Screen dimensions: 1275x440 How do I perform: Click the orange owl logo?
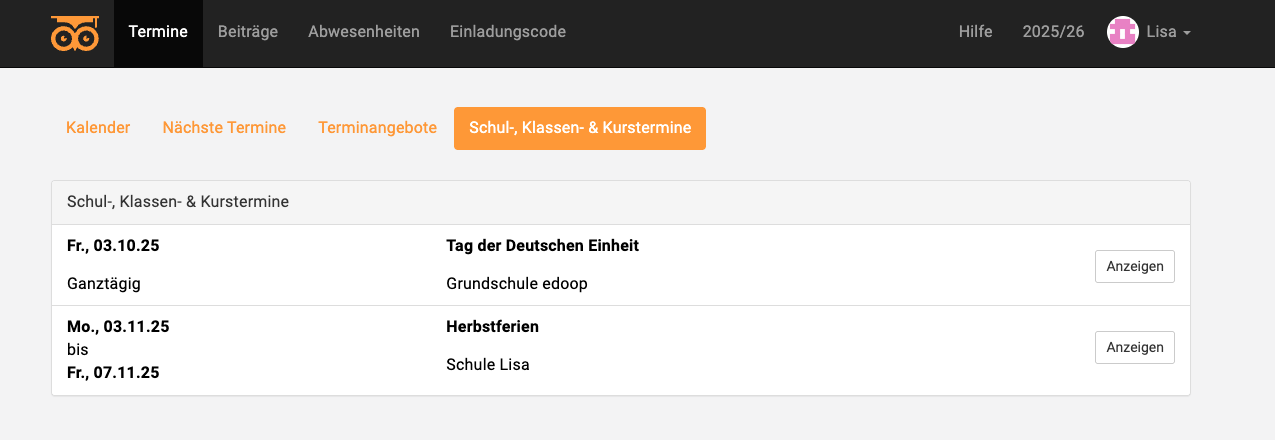75,33
